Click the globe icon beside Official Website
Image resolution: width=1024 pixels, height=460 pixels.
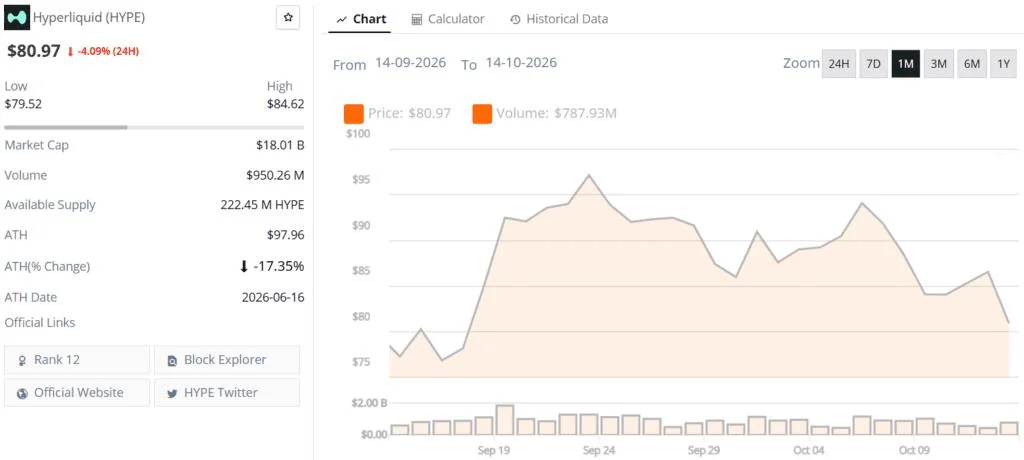[22, 393]
